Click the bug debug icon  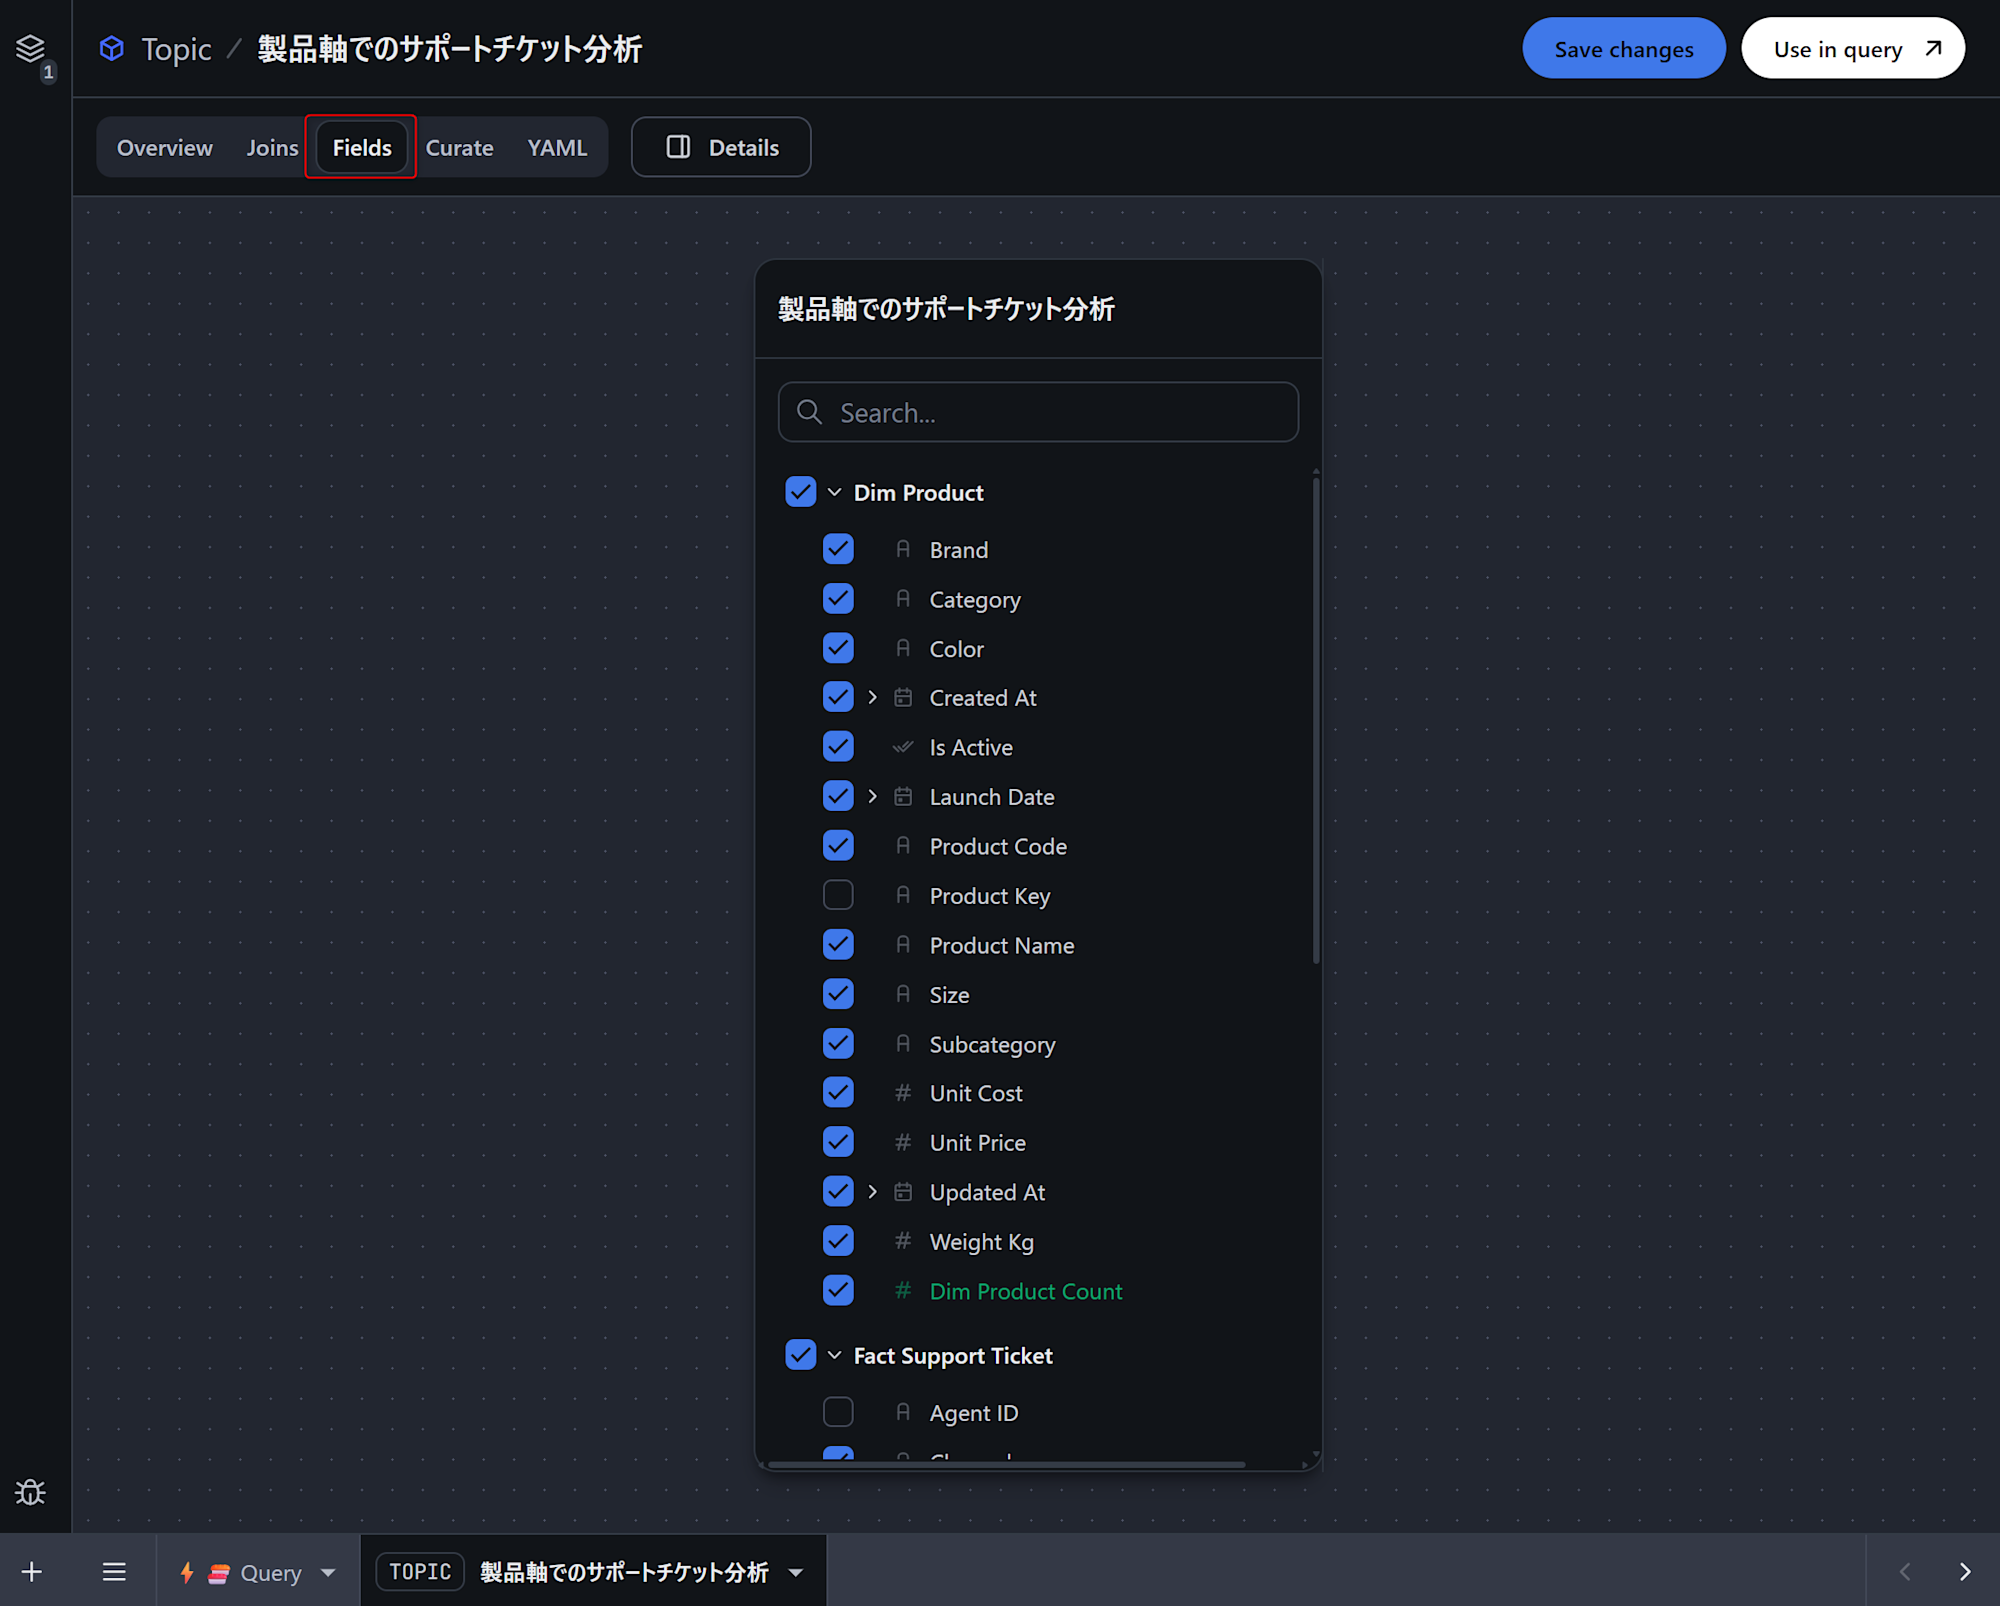tap(30, 1492)
